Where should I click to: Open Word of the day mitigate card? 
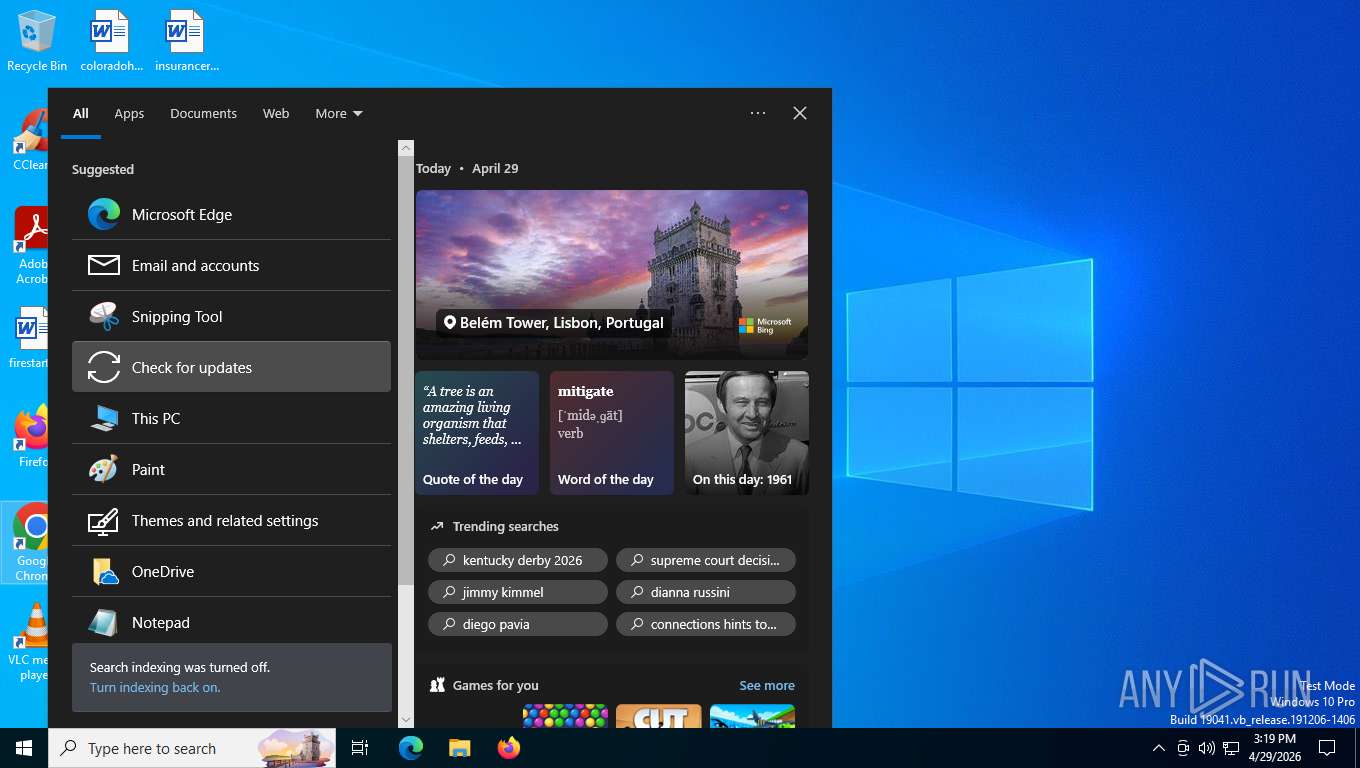pos(612,433)
